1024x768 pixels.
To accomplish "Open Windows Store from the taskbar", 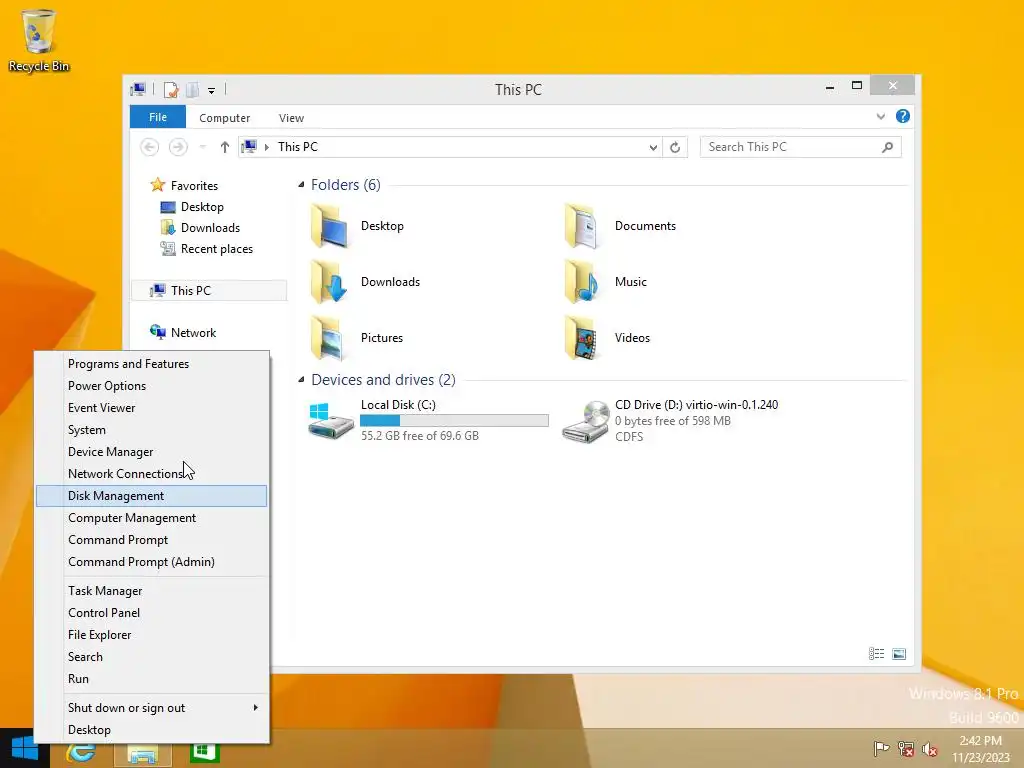I will point(204,751).
